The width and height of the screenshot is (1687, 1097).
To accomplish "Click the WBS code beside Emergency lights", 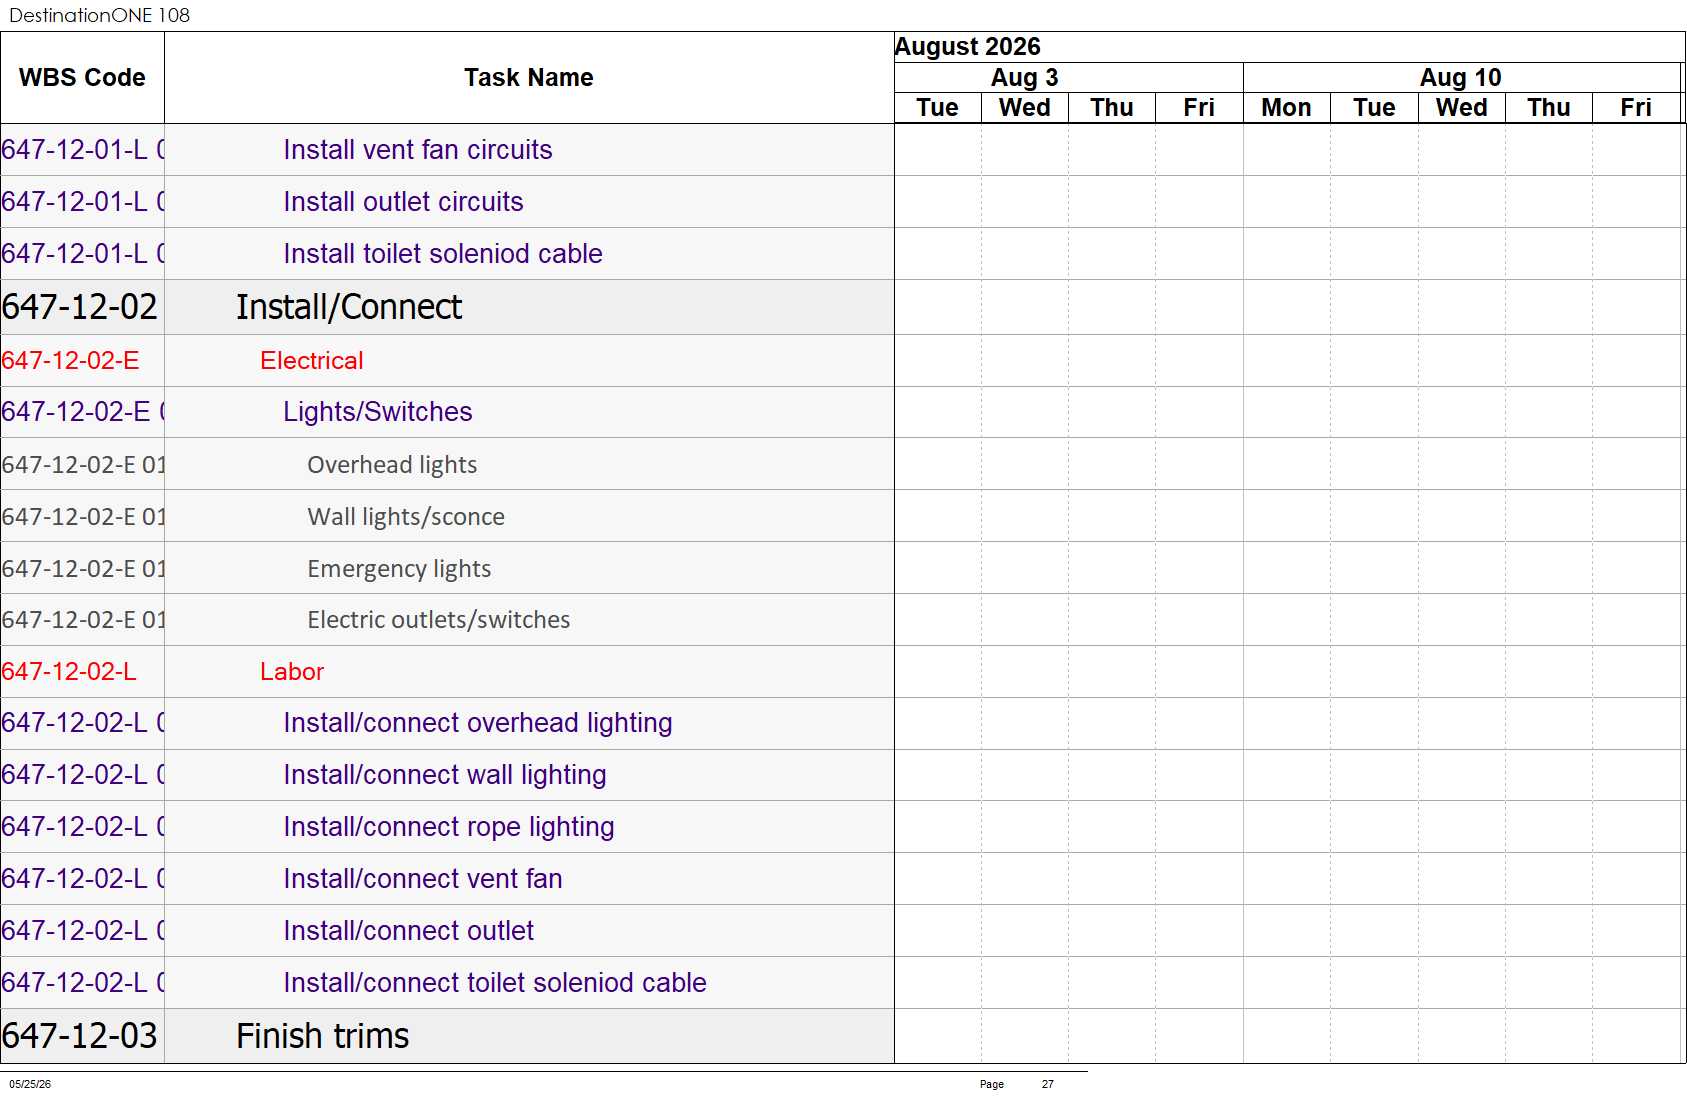I will point(83,569).
